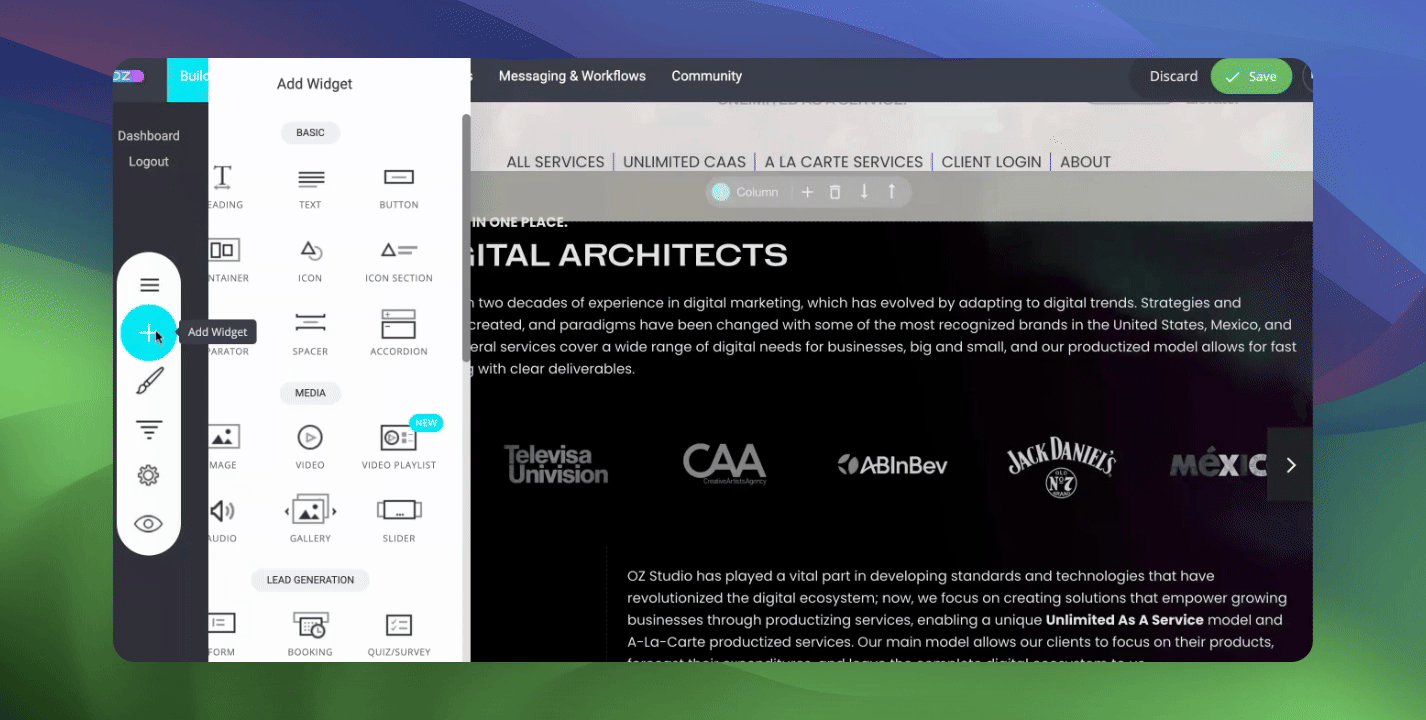Image resolution: width=1426 pixels, height=720 pixels.
Task: Open ALL SERVICES in the site navigation
Action: click(x=555, y=162)
